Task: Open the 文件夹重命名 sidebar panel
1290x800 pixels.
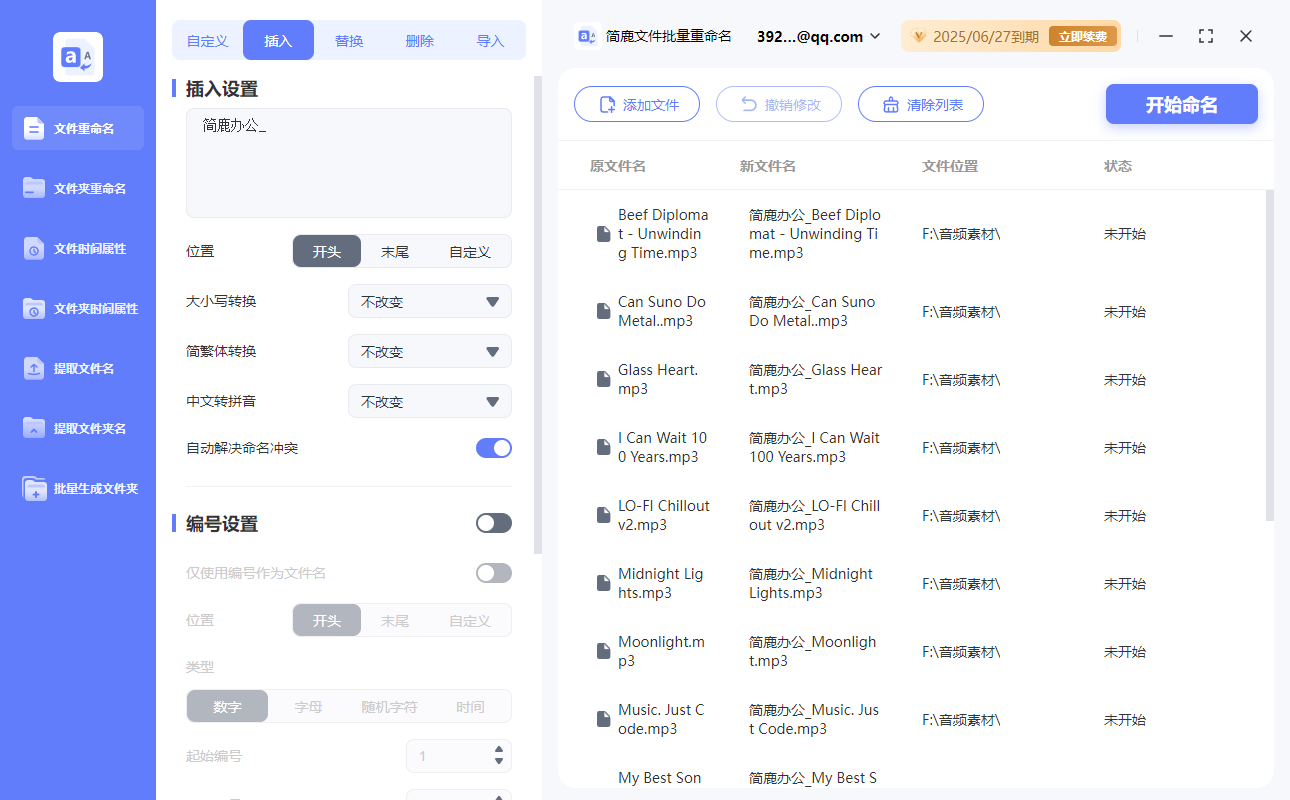Action: point(77,188)
